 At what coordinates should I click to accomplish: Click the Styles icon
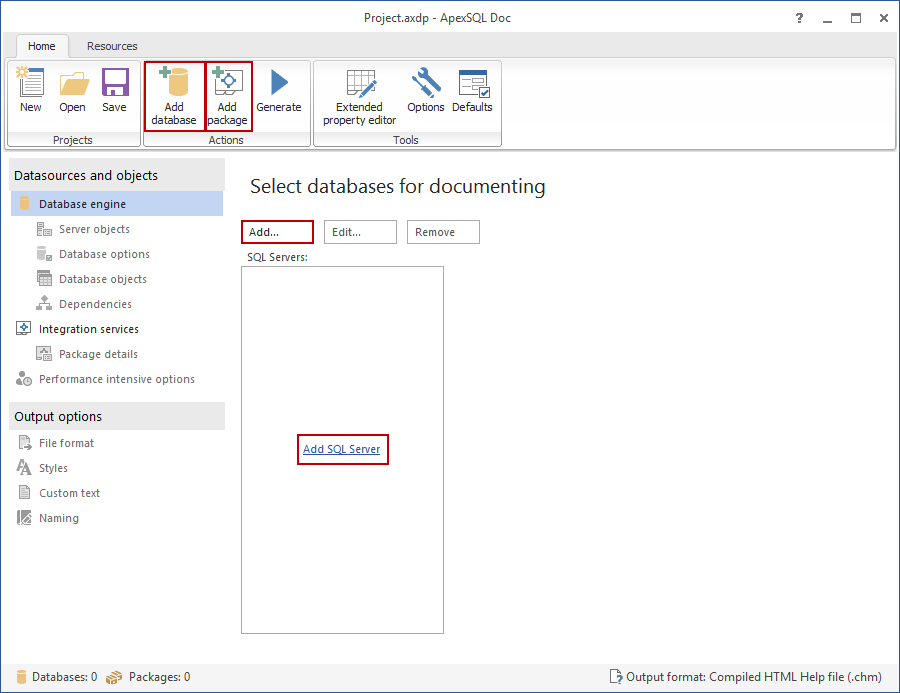(x=24, y=467)
